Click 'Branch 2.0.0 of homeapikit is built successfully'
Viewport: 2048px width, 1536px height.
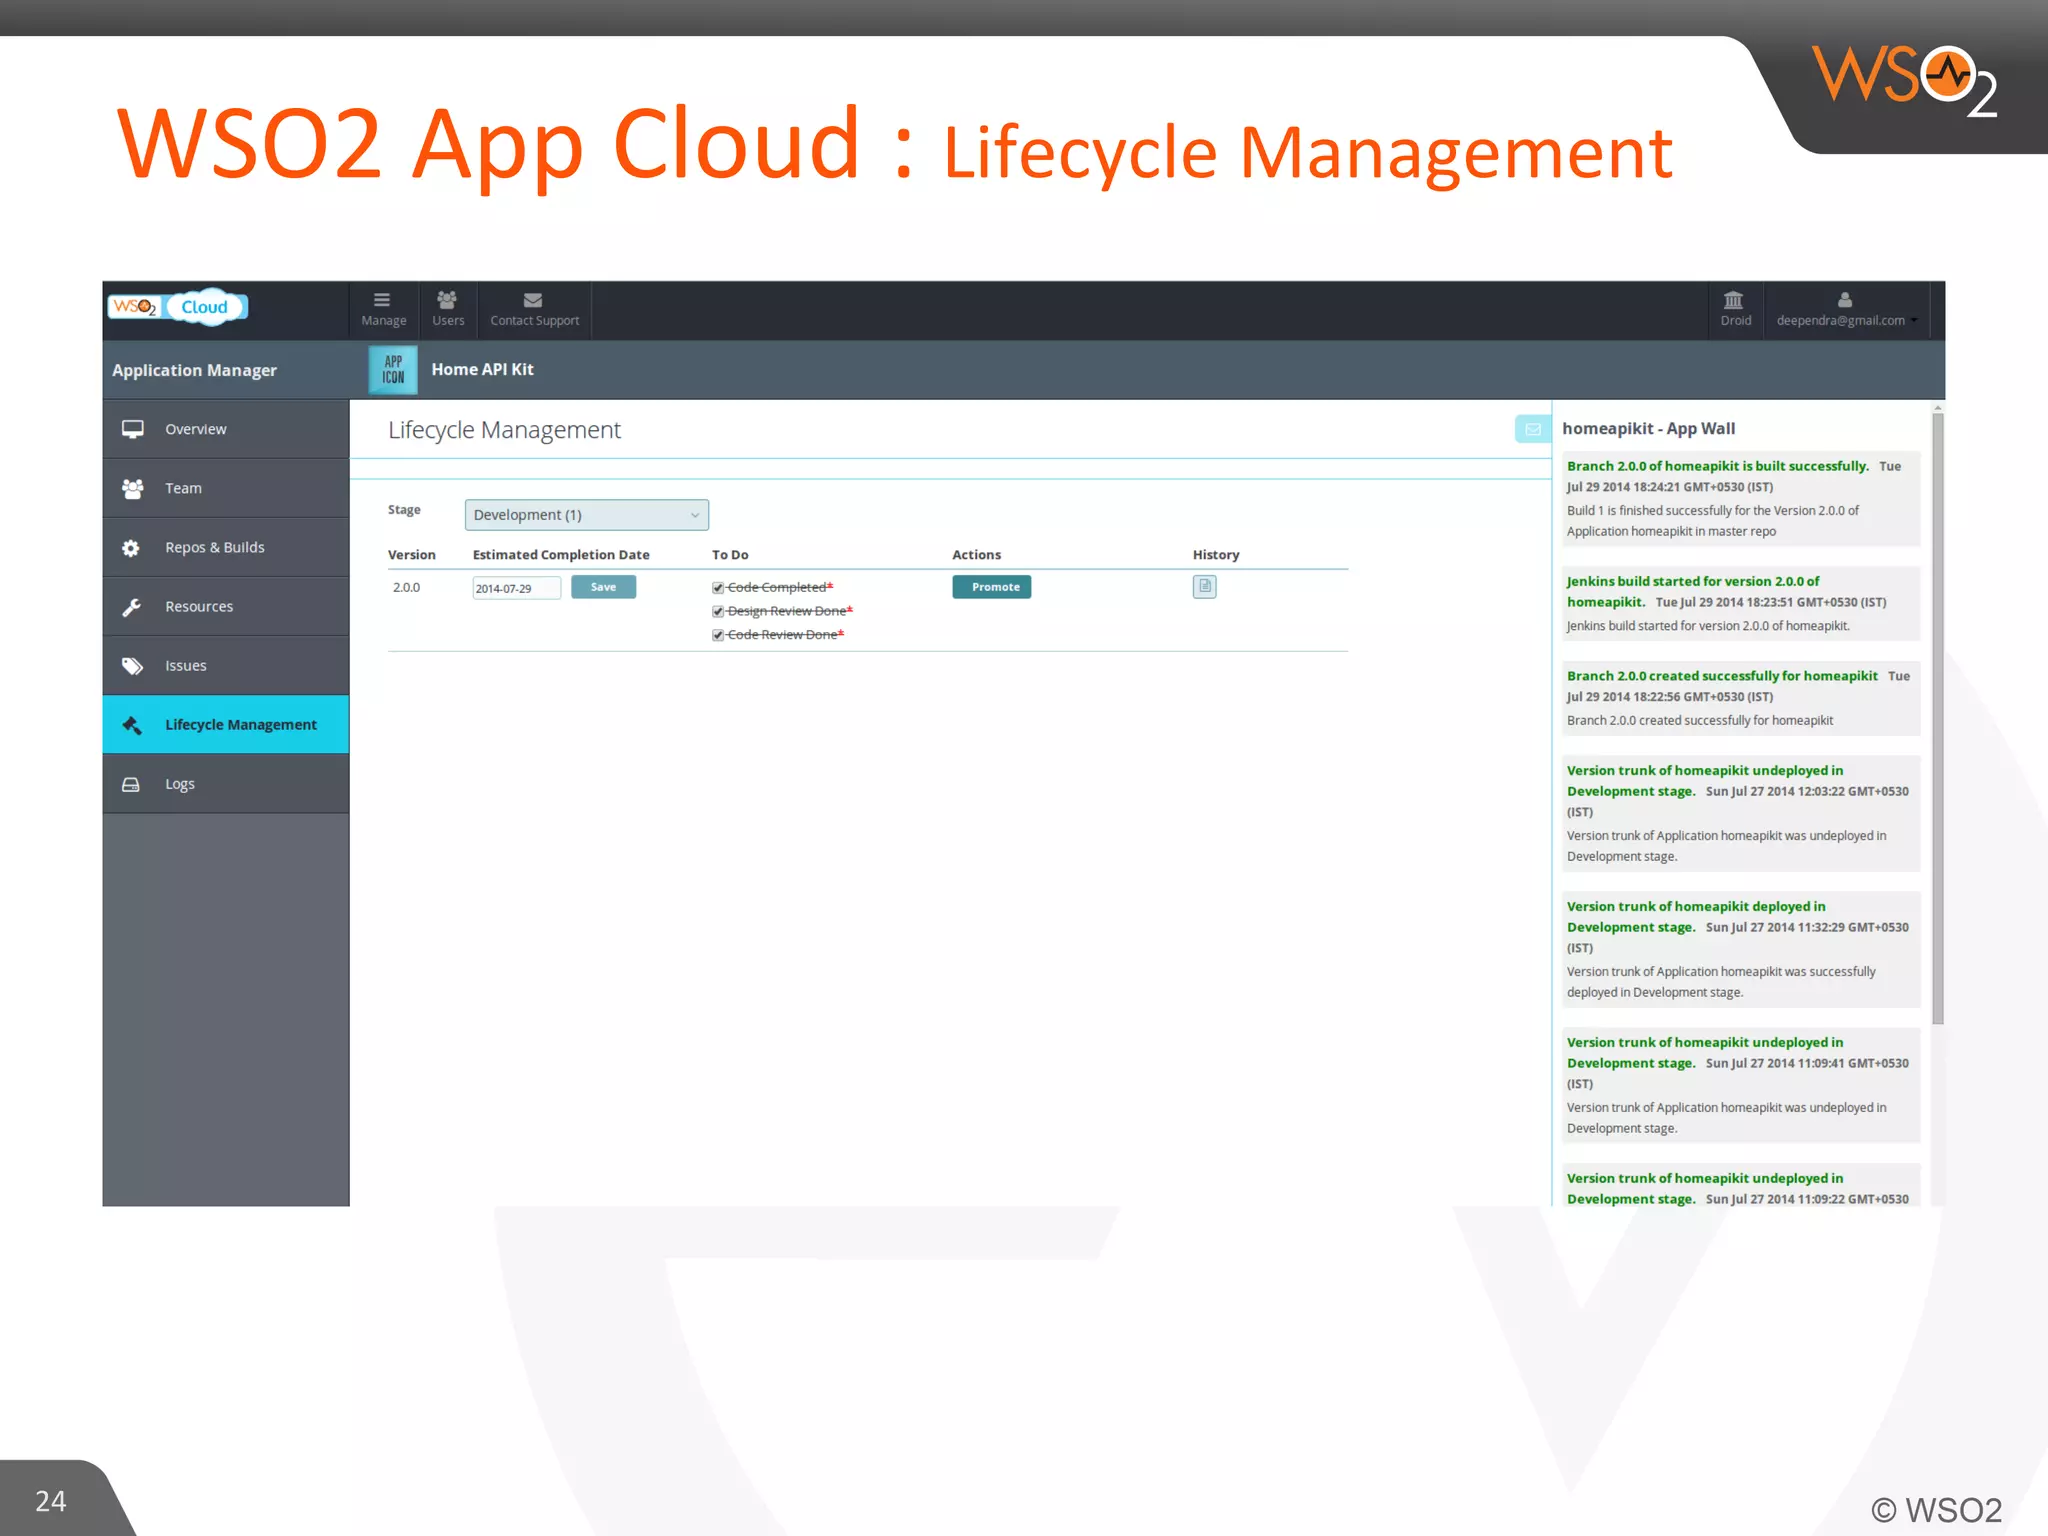point(1717,466)
